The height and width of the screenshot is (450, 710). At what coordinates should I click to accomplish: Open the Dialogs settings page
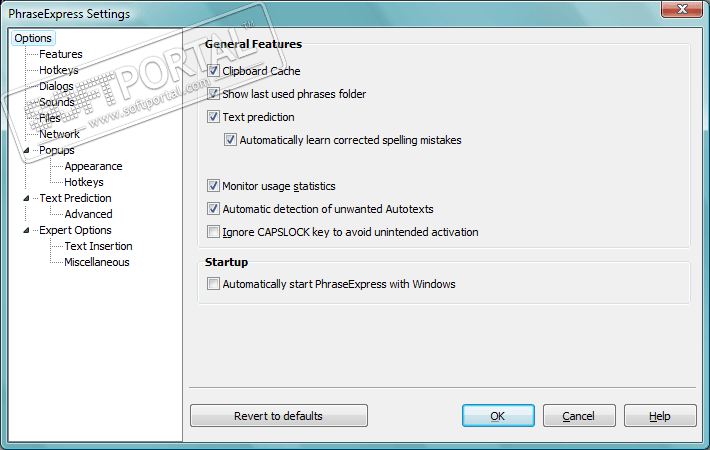tap(56, 86)
